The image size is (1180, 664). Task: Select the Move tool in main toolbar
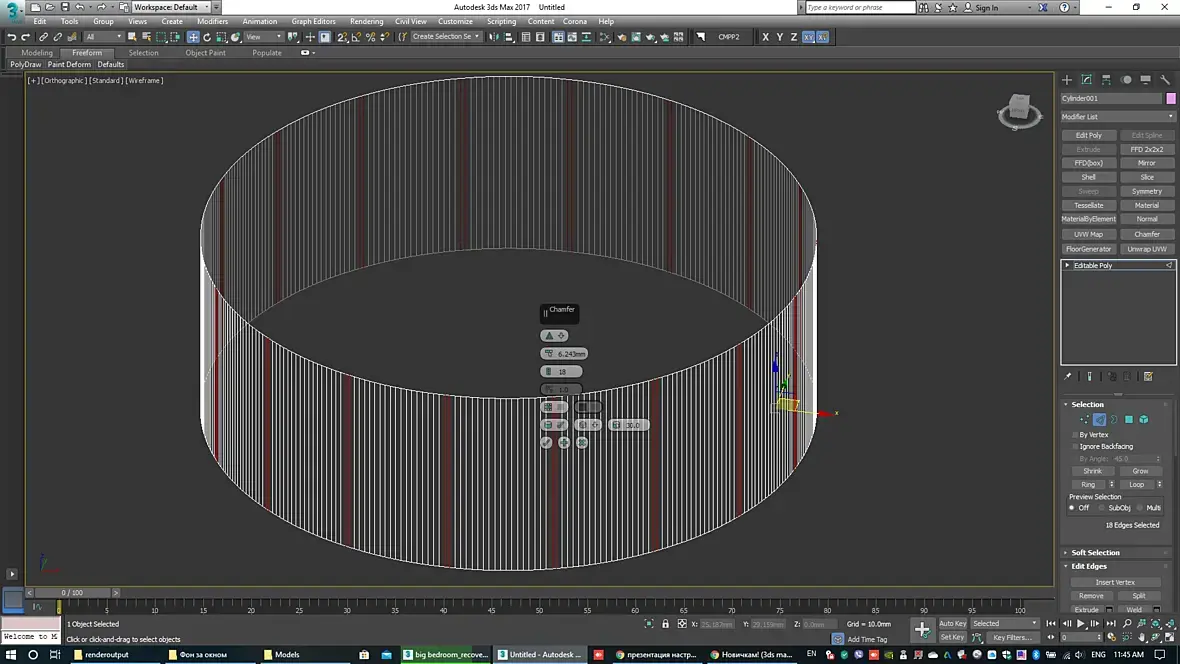(193, 37)
